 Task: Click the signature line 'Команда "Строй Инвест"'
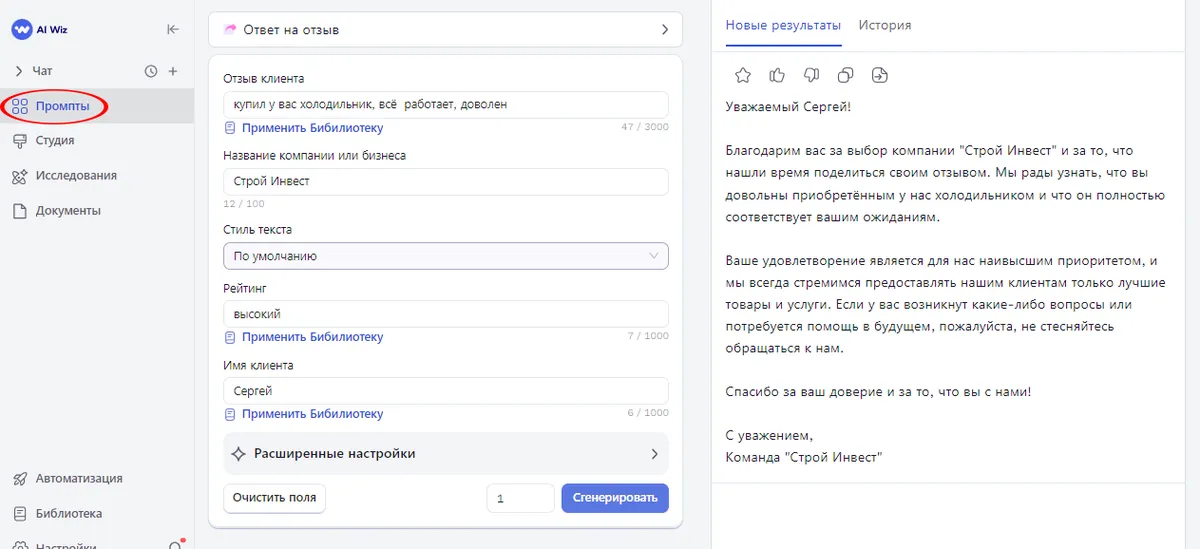coord(803,457)
